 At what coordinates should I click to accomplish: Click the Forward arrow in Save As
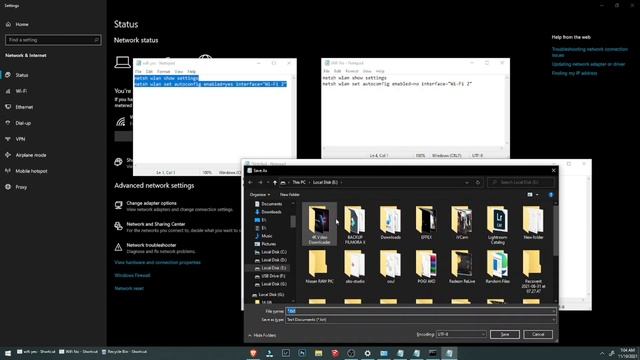(x=260, y=182)
